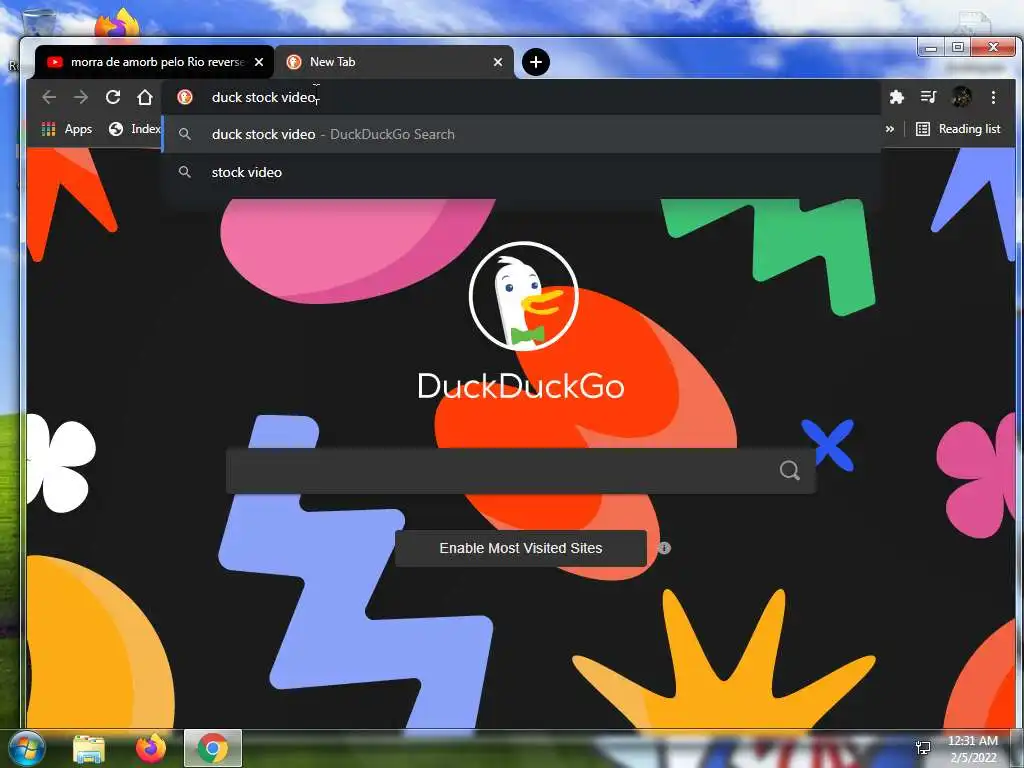Expand the hidden bookmarks chevron

(x=889, y=129)
